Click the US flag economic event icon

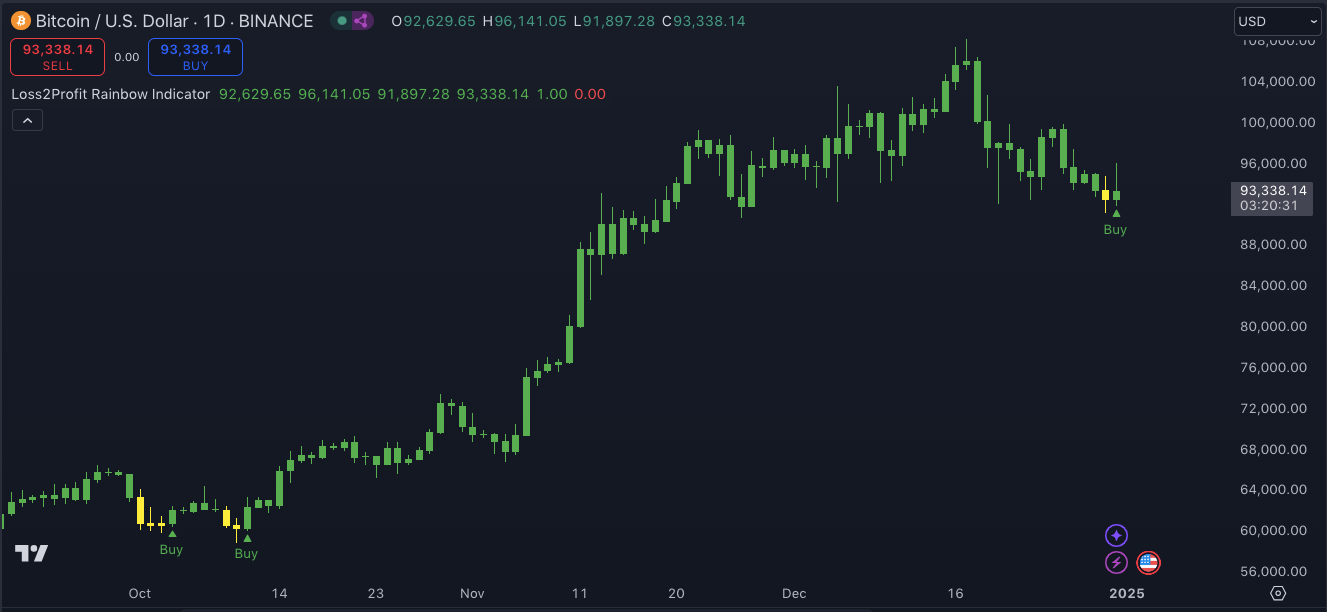(1148, 563)
